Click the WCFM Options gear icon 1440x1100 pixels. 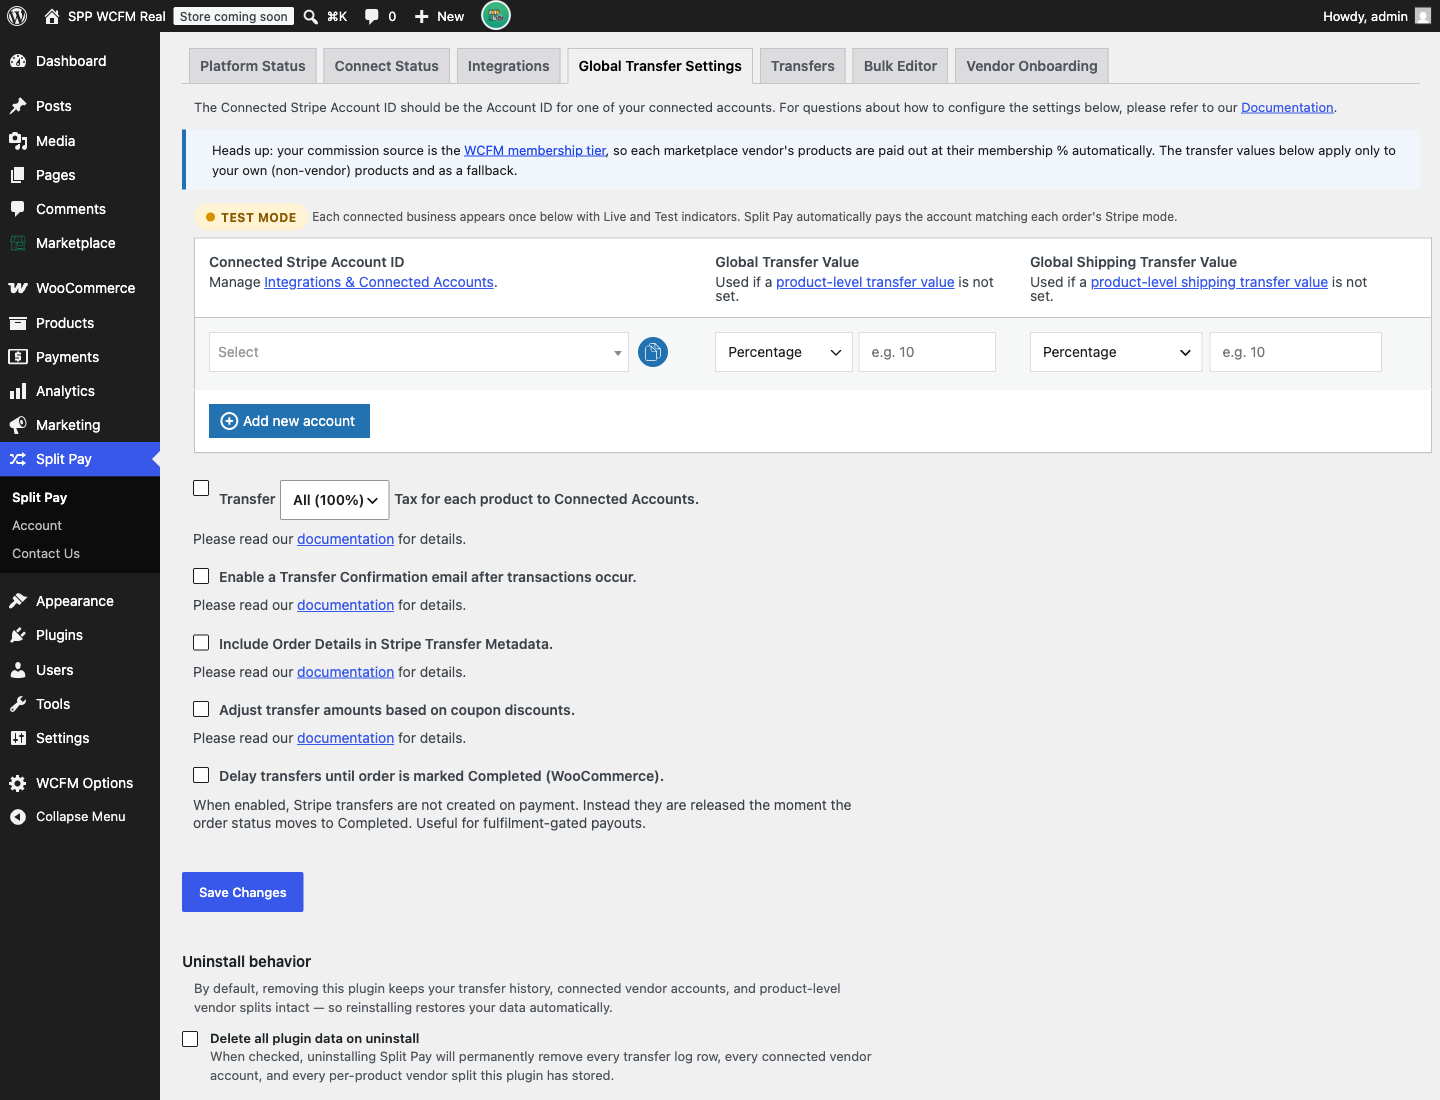18,783
